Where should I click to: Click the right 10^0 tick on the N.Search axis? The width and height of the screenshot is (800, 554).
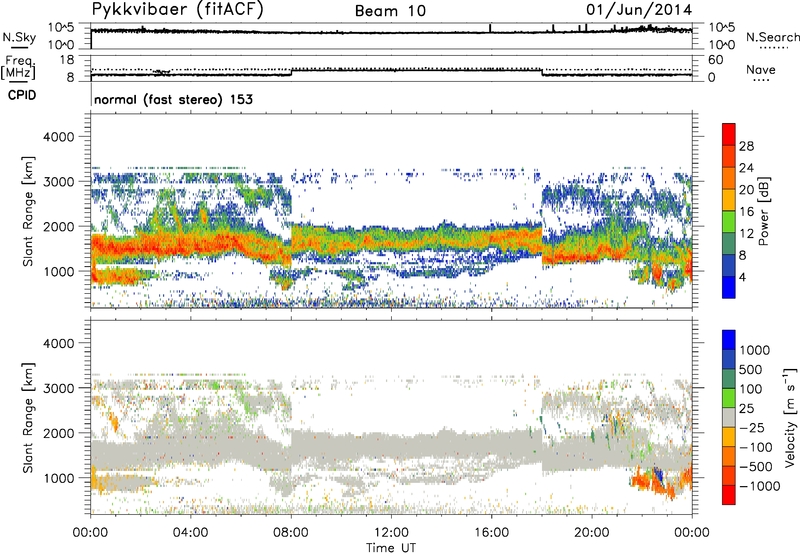[721, 45]
